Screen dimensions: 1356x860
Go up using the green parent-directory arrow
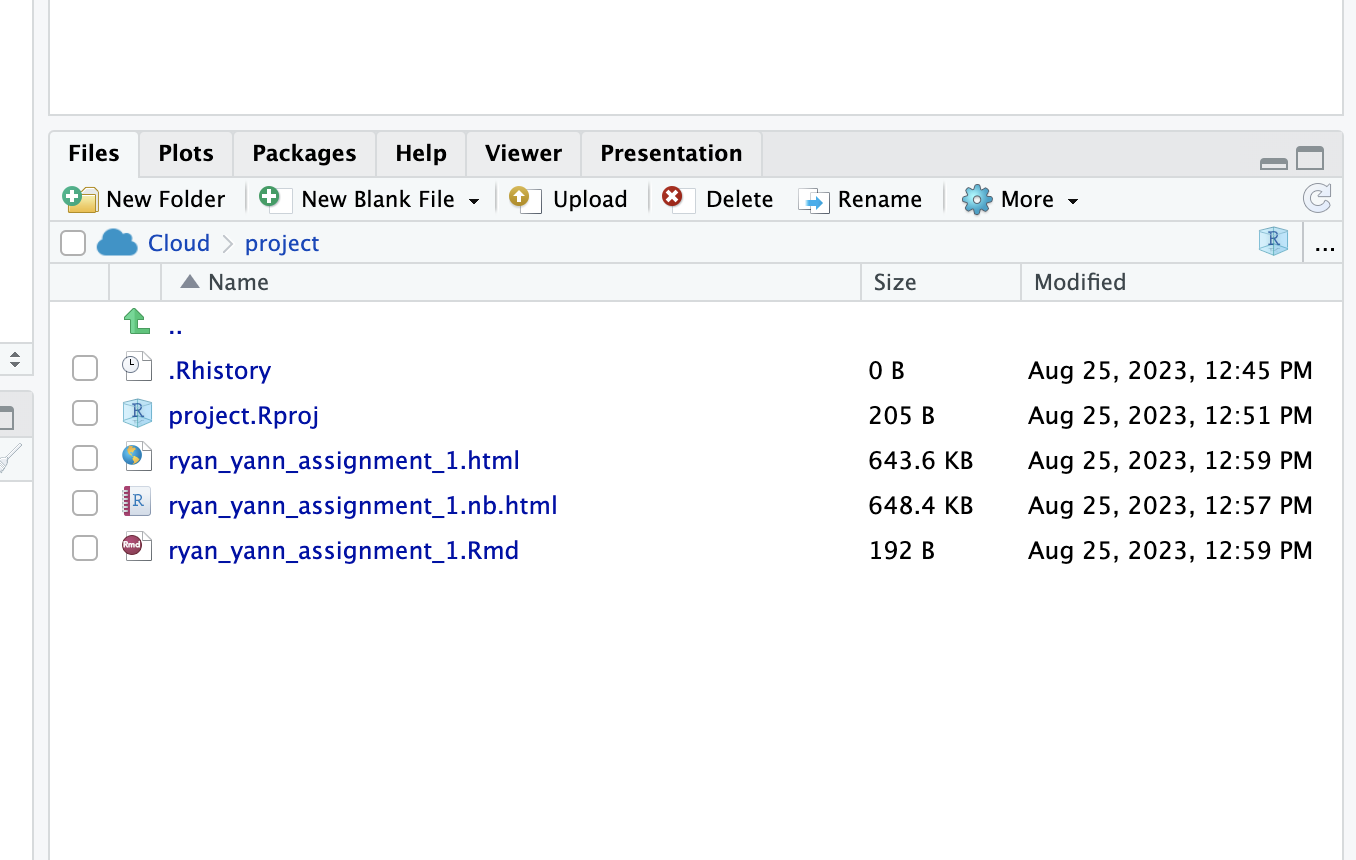tap(136, 323)
